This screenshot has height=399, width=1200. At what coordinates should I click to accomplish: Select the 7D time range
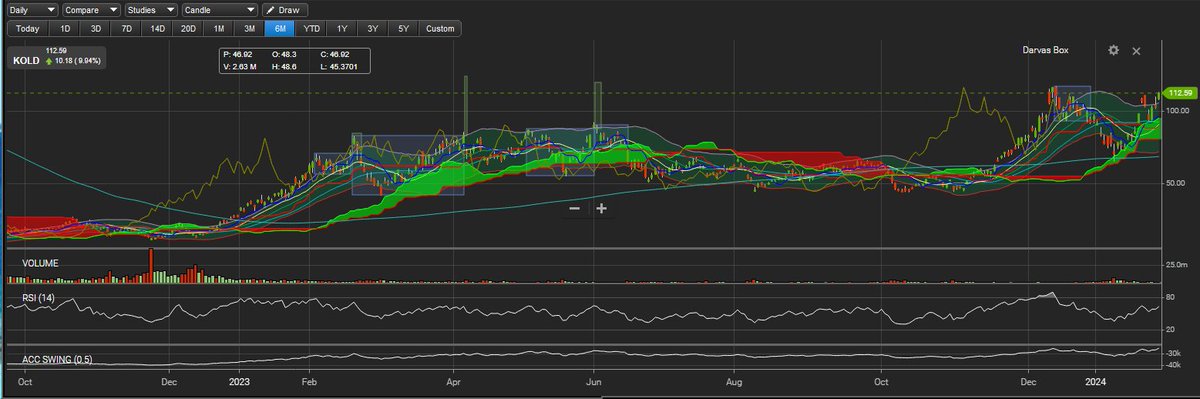(126, 28)
